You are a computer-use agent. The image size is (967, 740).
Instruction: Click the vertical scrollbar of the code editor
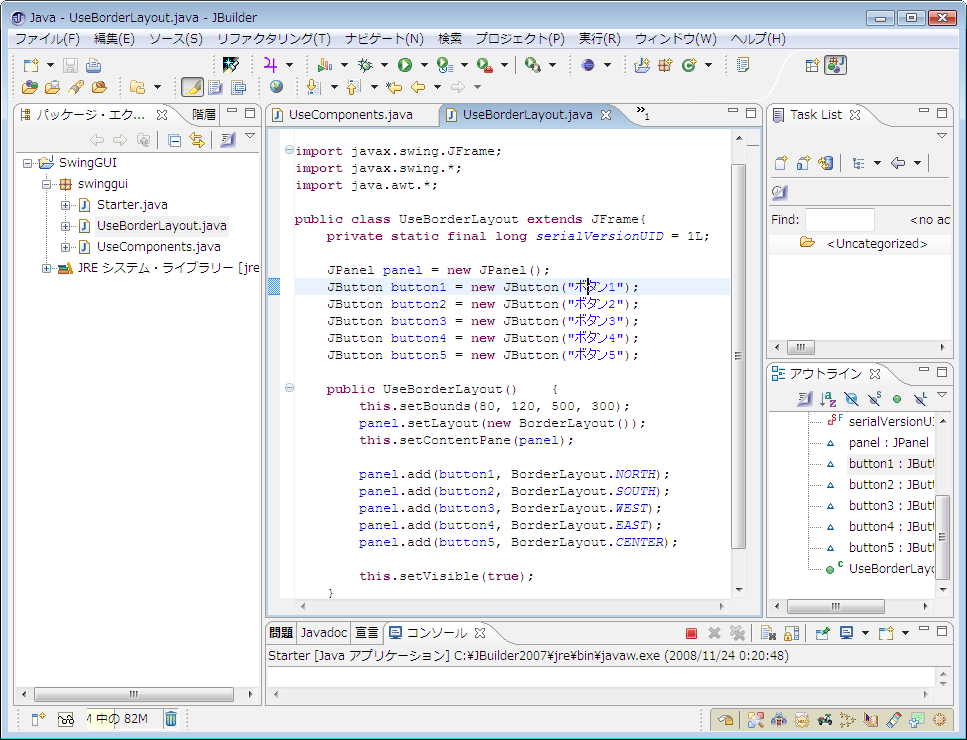pos(739,356)
